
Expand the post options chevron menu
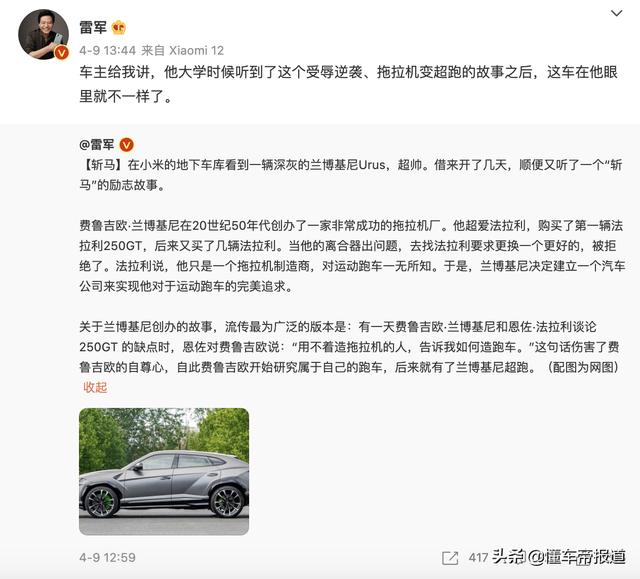pos(616,13)
